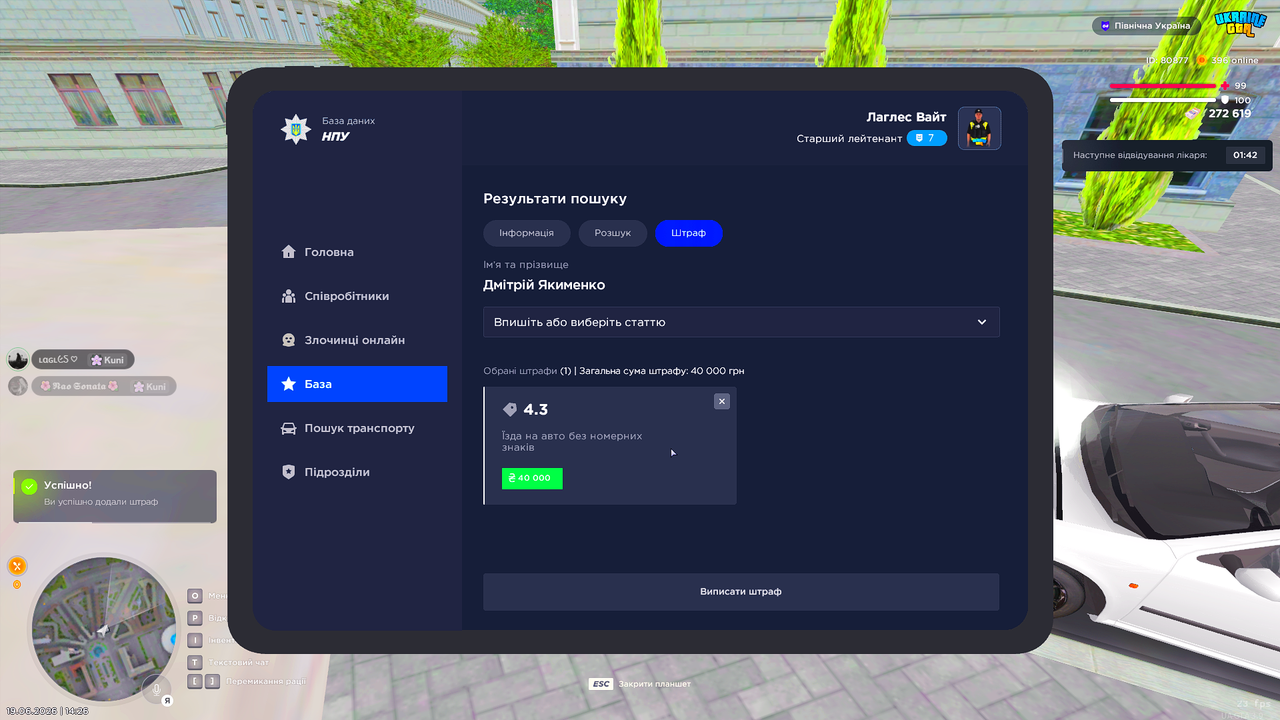Click the Kuni tag beside LAGLES
Image resolution: width=1280 pixels, height=720 pixels.
tap(108, 360)
